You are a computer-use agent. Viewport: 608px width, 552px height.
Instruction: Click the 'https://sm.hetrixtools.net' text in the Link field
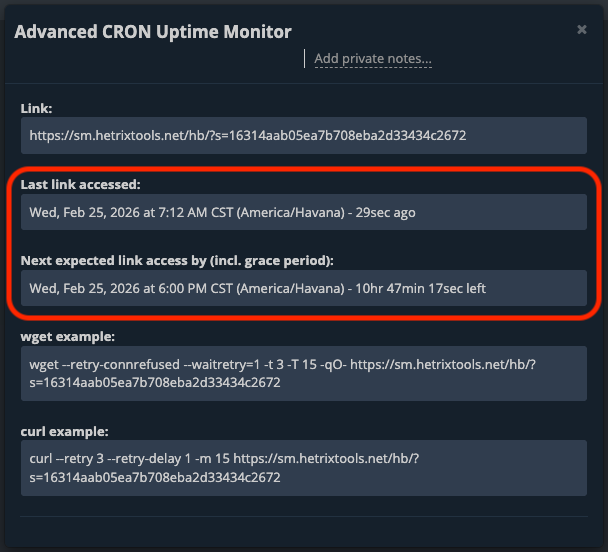pos(104,135)
